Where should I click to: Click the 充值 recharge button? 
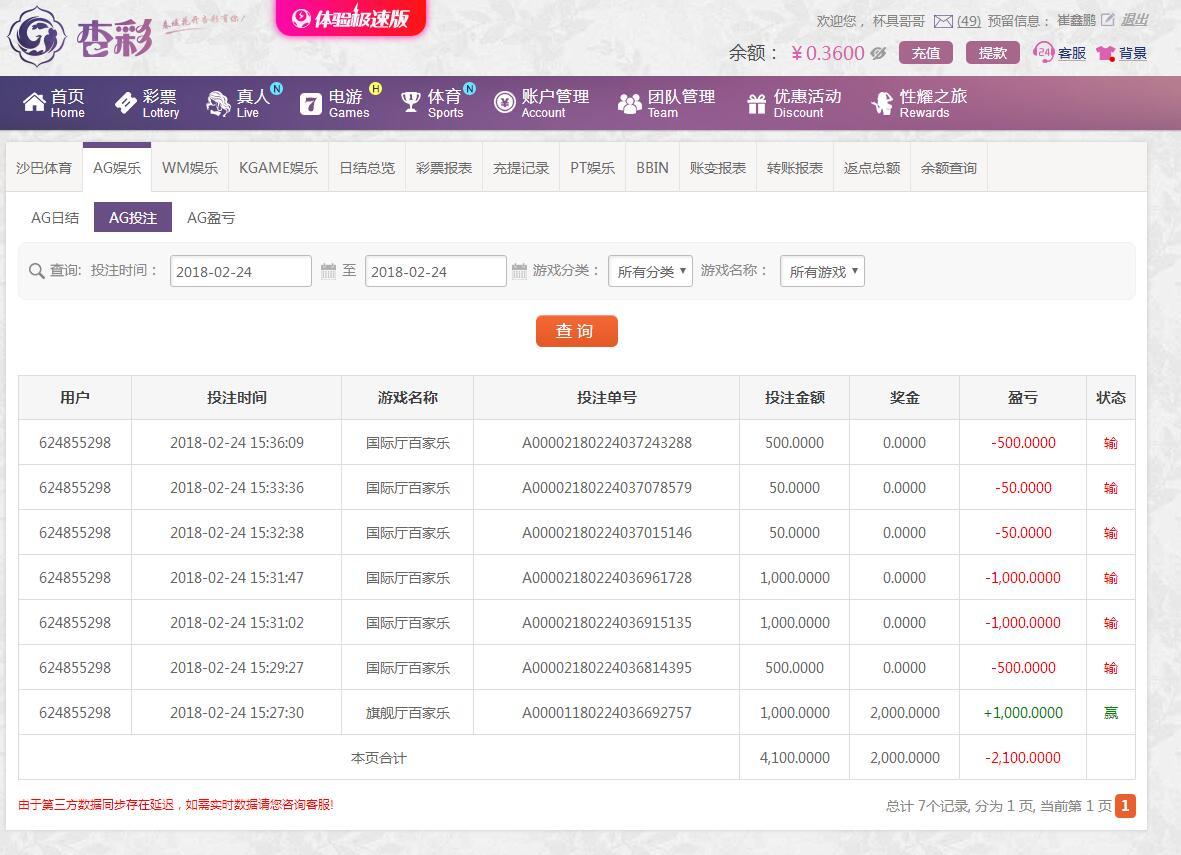pyautogui.click(x=925, y=53)
